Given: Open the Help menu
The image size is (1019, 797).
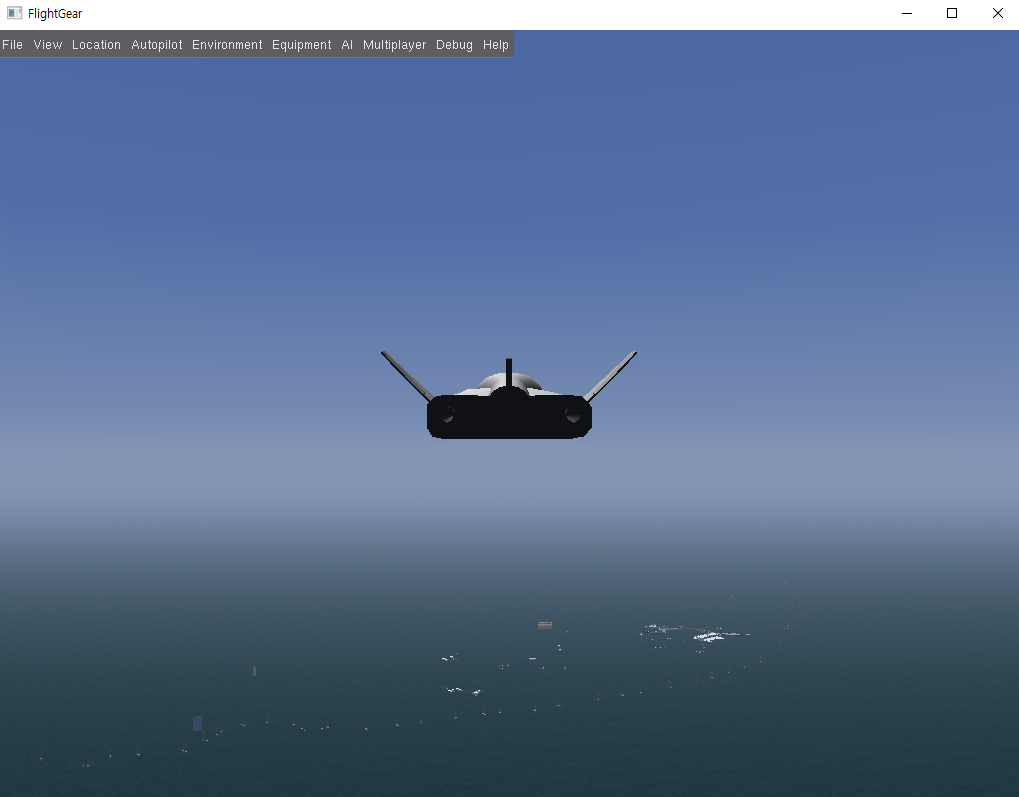Looking at the screenshot, I should pos(495,45).
